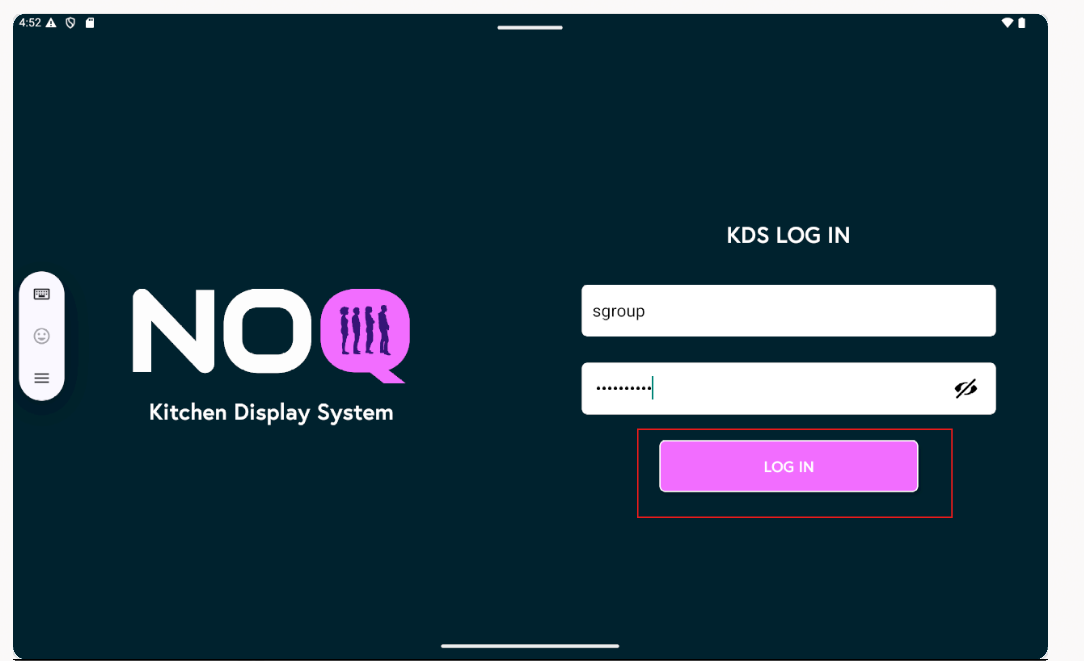Click the pink NOQ queue logo bubble

pos(365,331)
